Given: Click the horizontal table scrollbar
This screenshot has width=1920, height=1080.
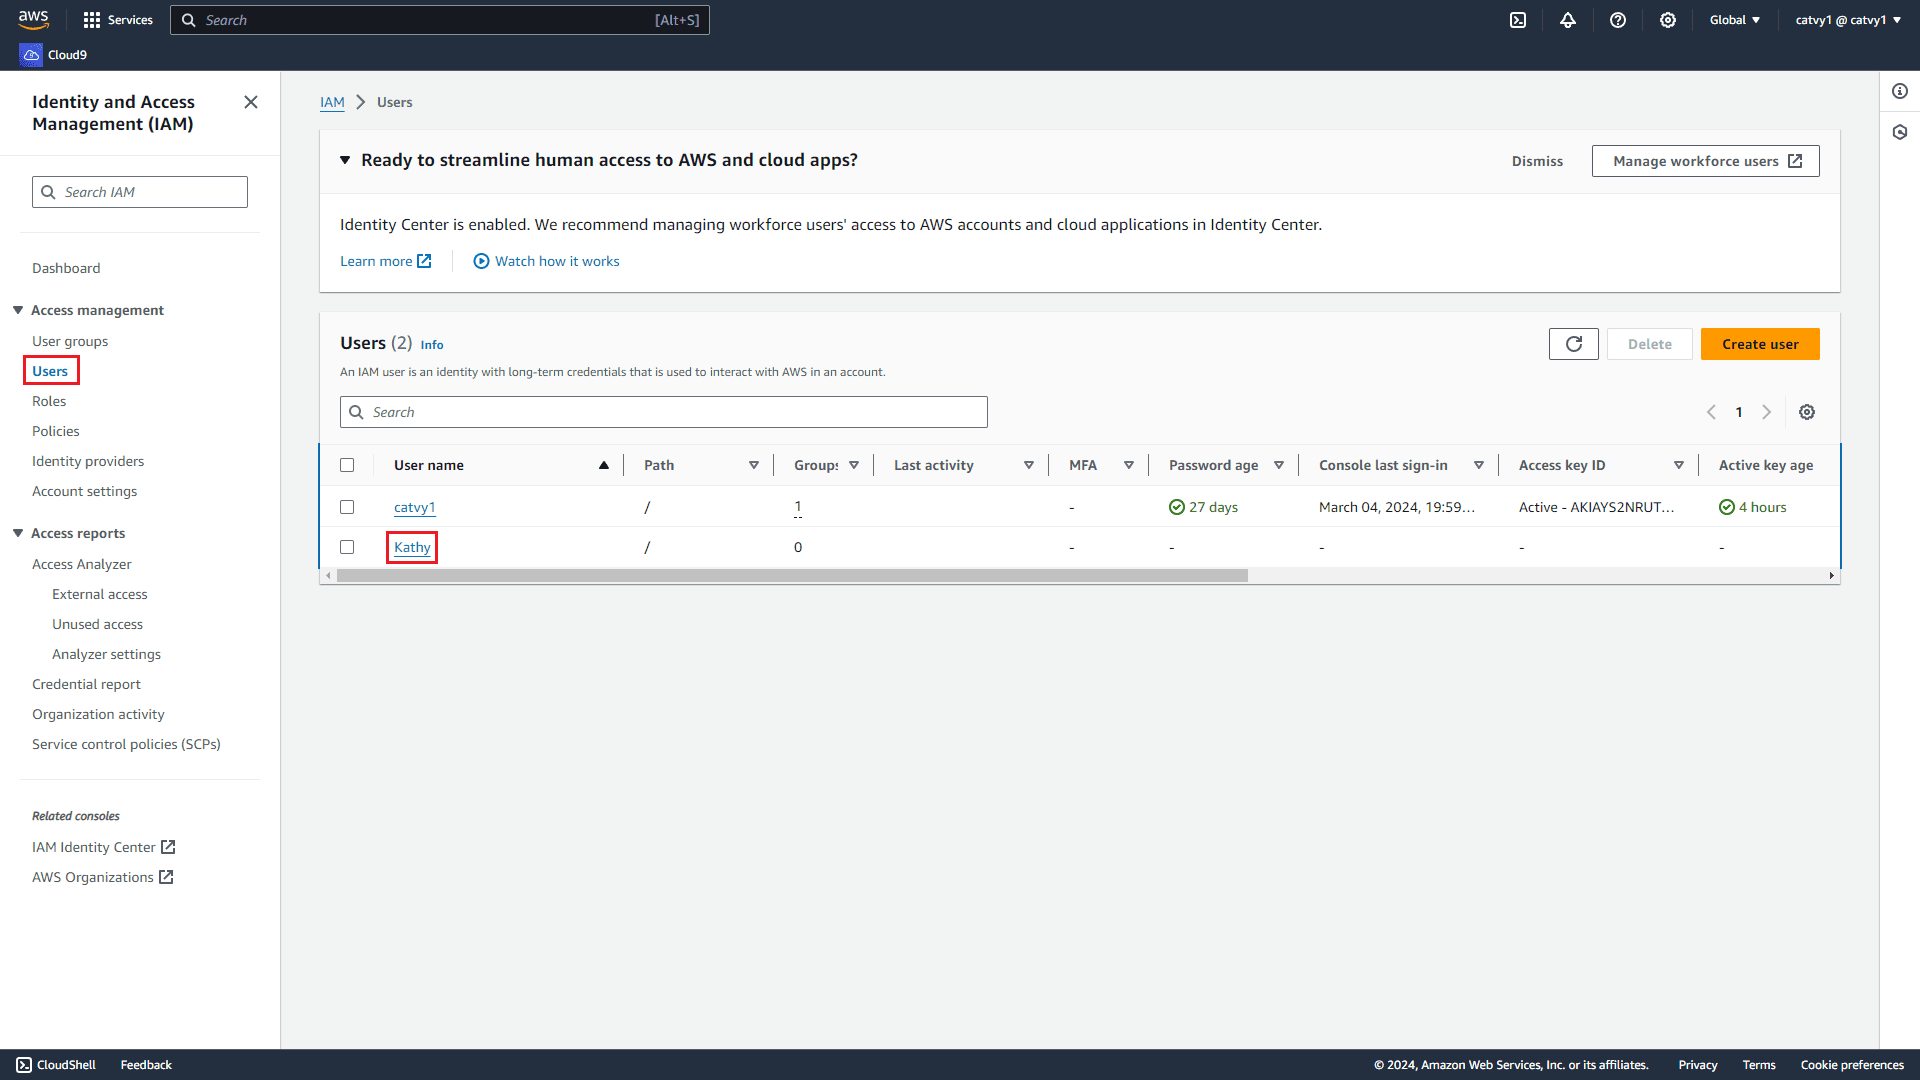Looking at the screenshot, I should tap(792, 576).
